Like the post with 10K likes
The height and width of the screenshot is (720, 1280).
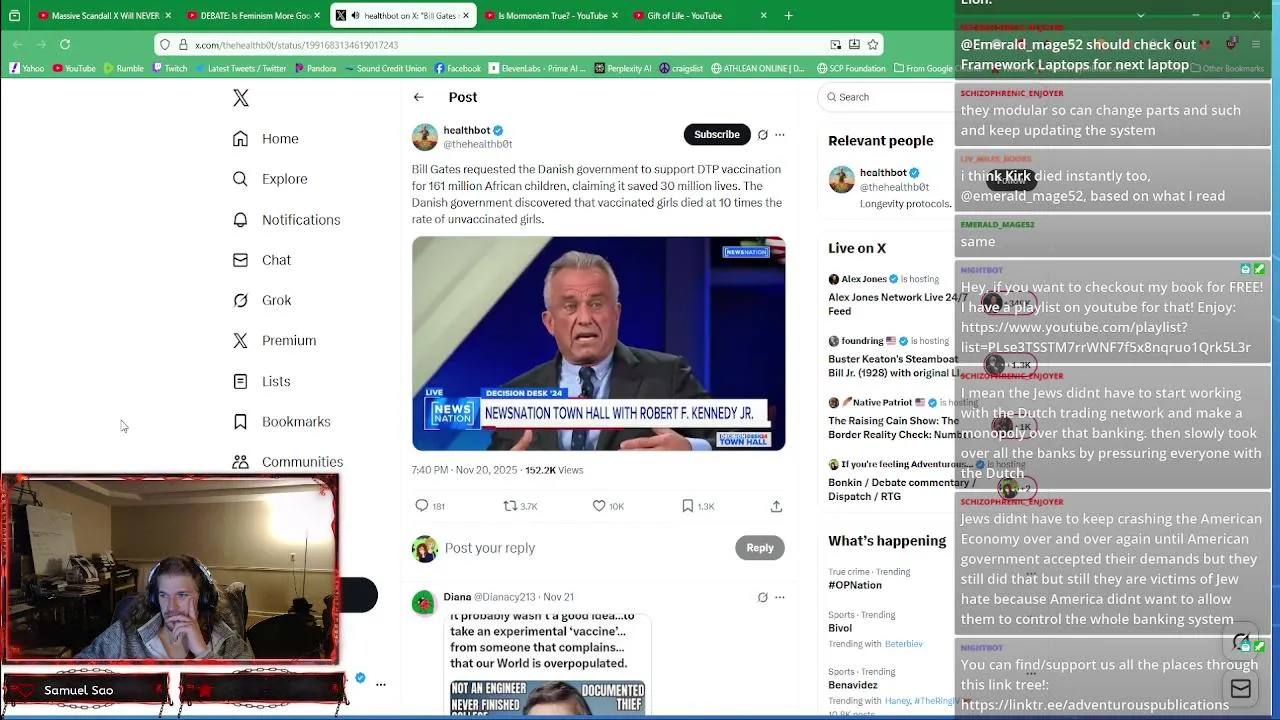click(x=608, y=506)
